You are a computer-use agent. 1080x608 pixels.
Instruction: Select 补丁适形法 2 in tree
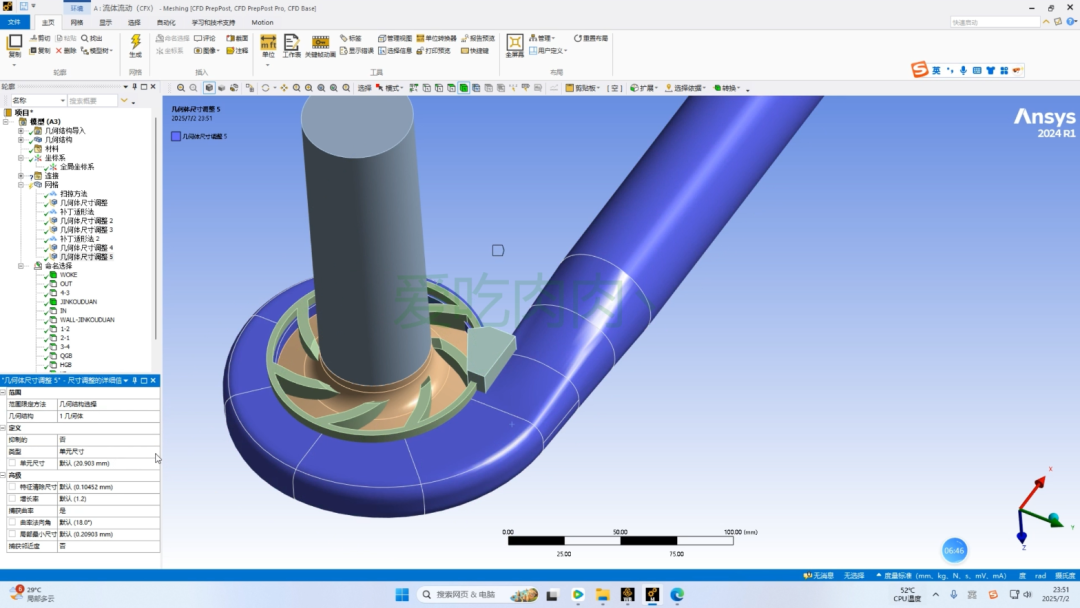pos(79,239)
